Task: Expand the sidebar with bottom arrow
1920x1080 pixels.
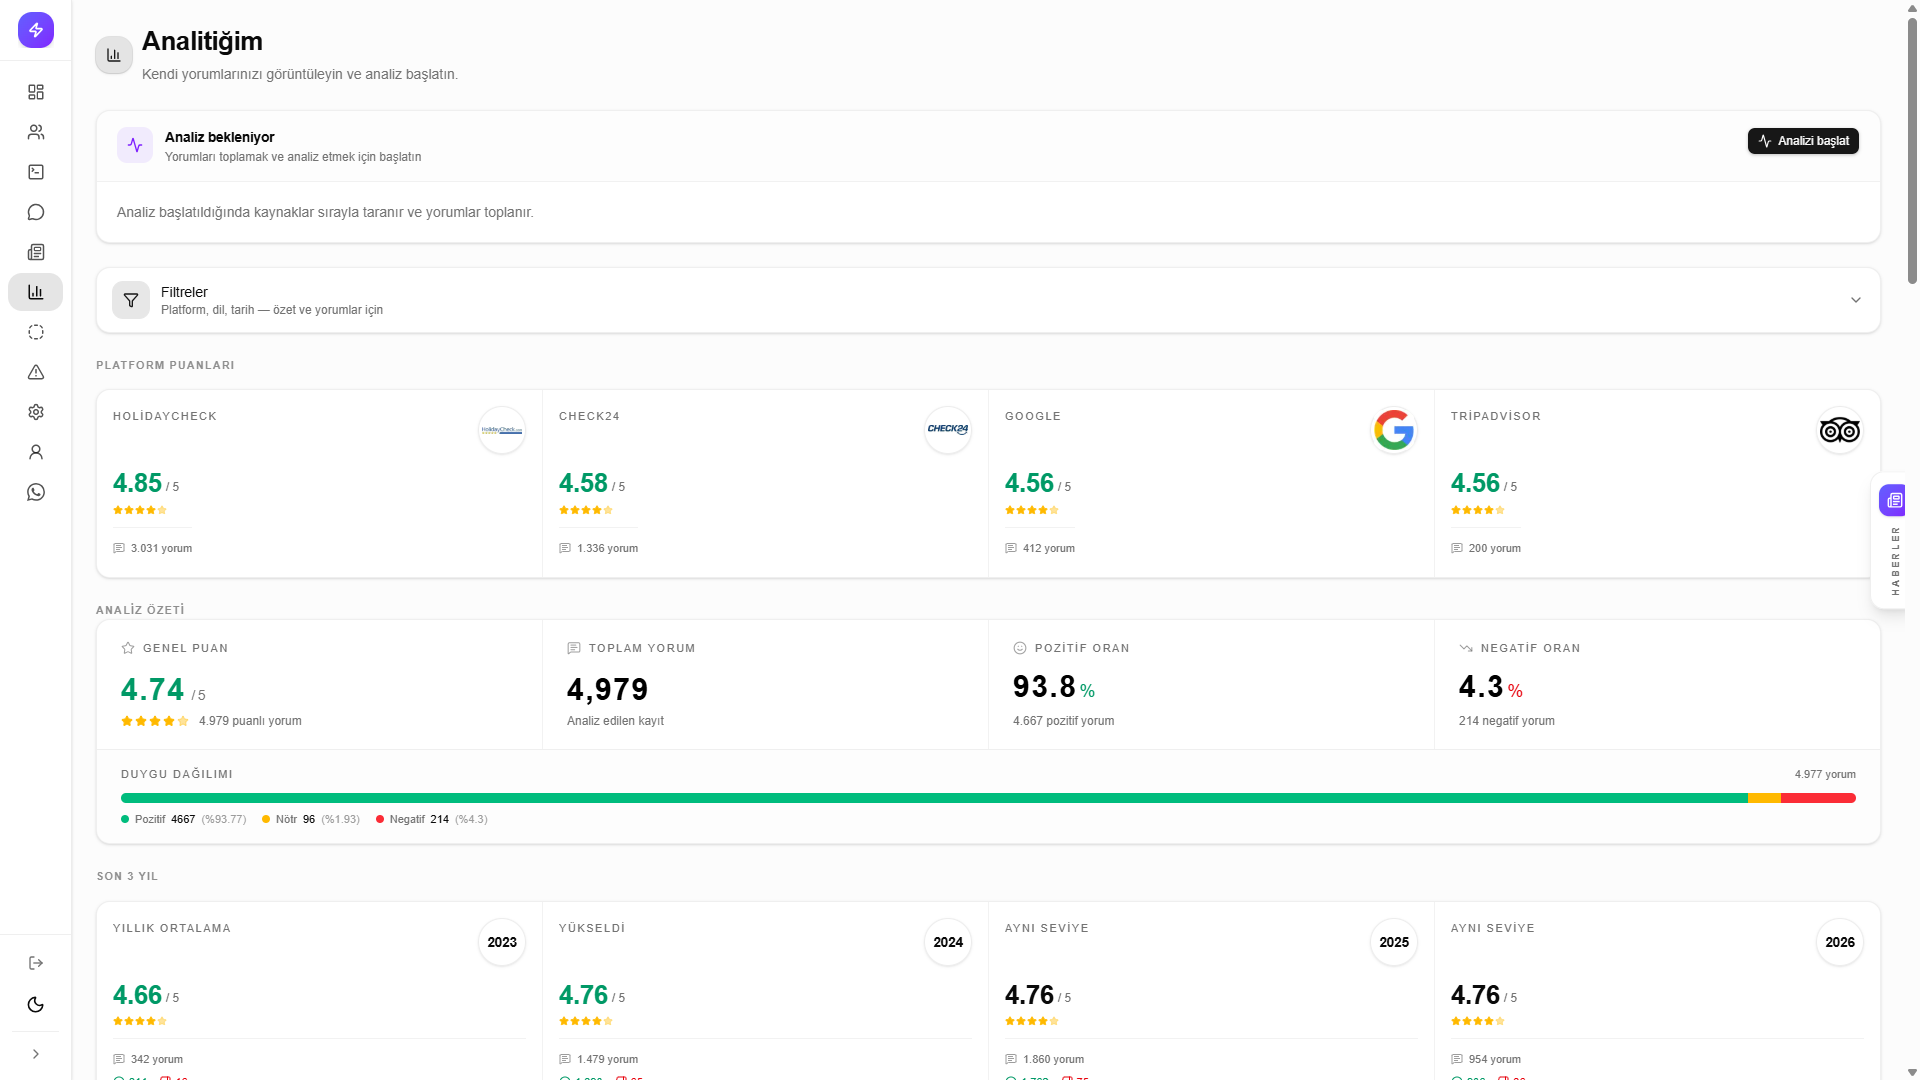Action: pyautogui.click(x=36, y=1054)
